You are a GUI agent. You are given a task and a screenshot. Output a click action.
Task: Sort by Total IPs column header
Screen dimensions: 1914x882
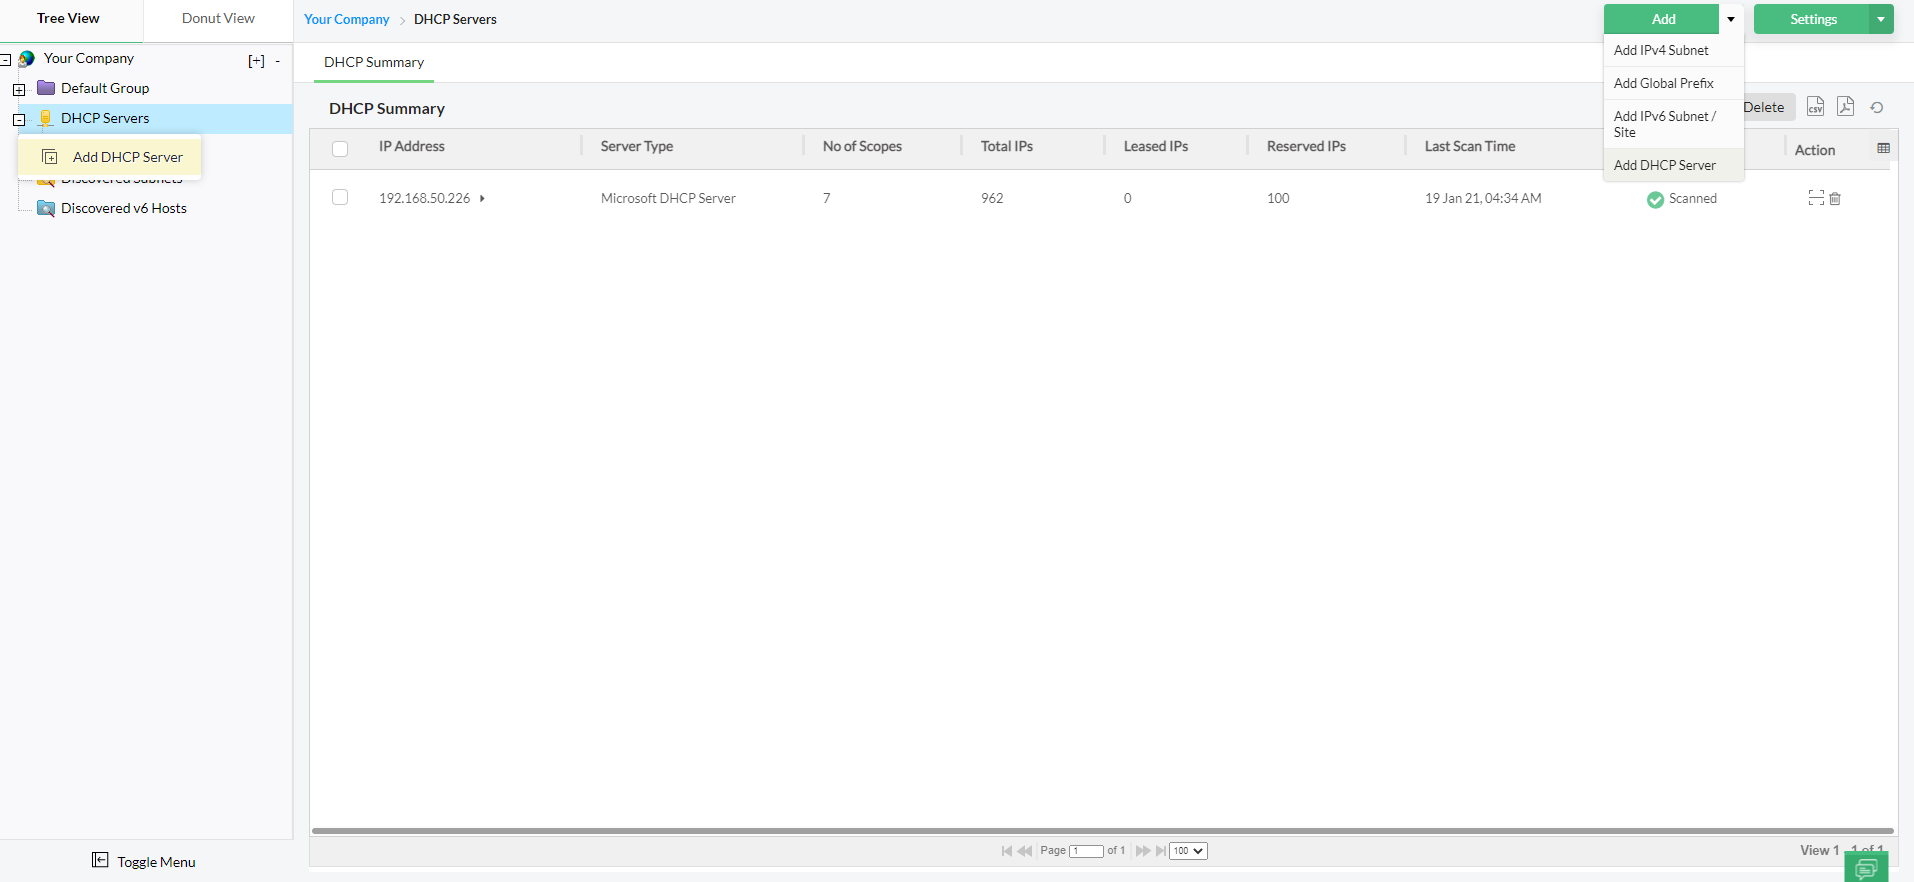click(1006, 146)
